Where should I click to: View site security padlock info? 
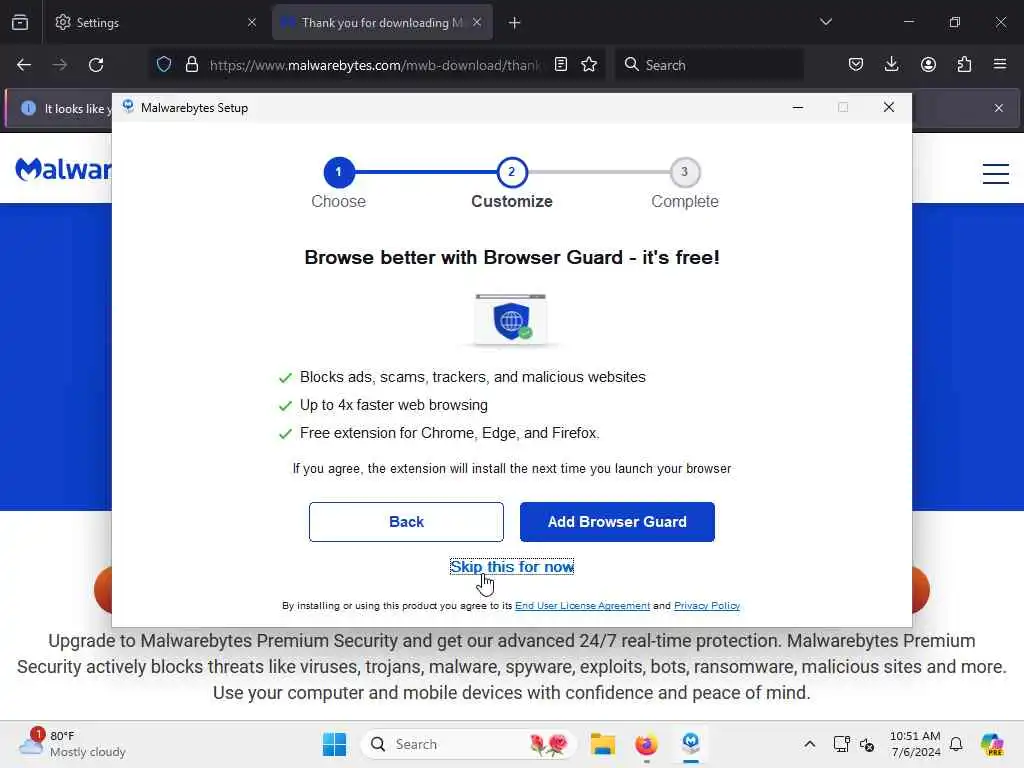[191, 64]
